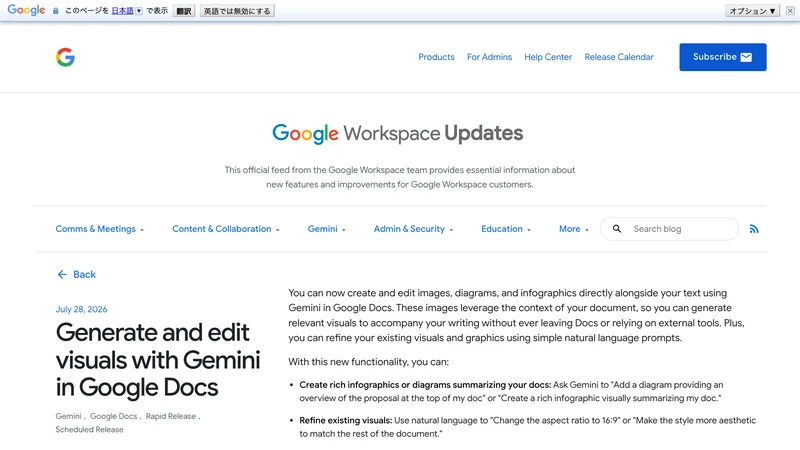This screenshot has width=800, height=450.
Task: Expand the Gemini category menu
Action: pos(327,229)
